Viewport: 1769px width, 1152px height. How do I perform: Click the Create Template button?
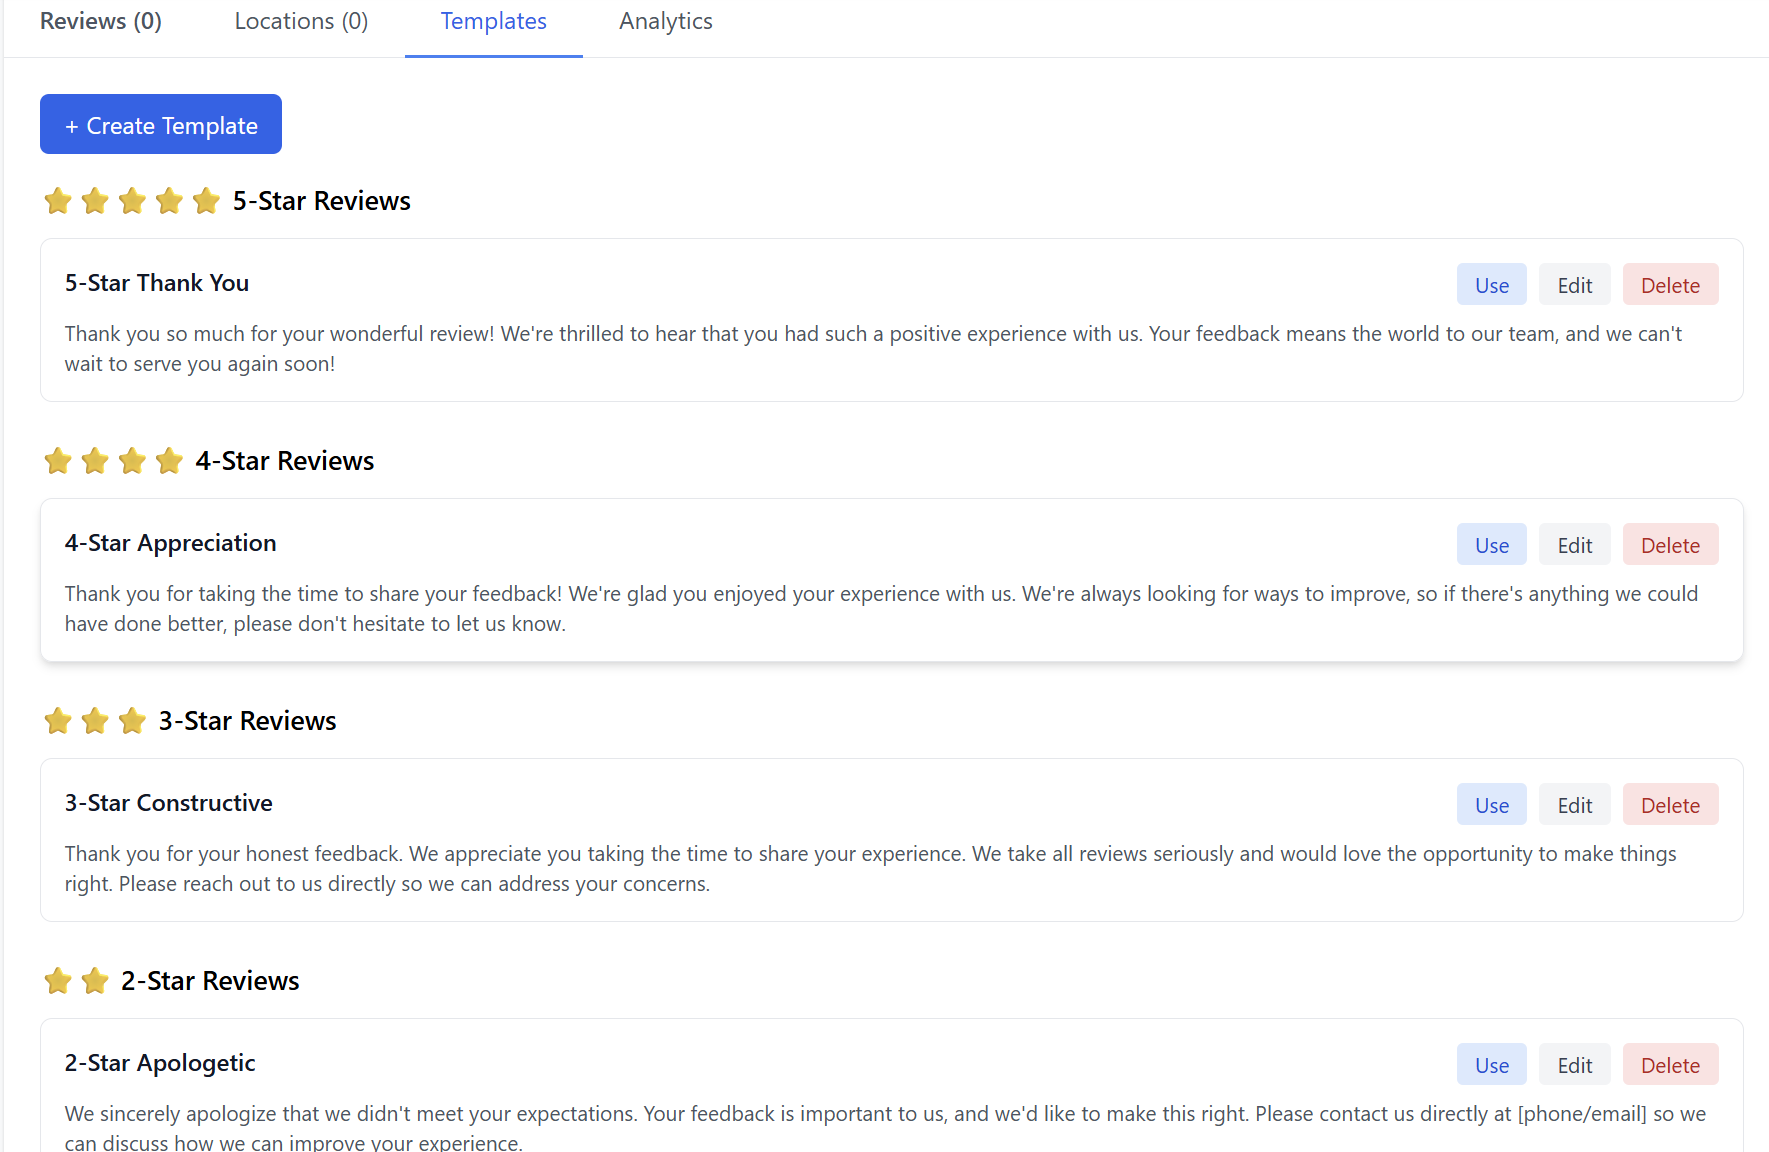pyautogui.click(x=161, y=125)
